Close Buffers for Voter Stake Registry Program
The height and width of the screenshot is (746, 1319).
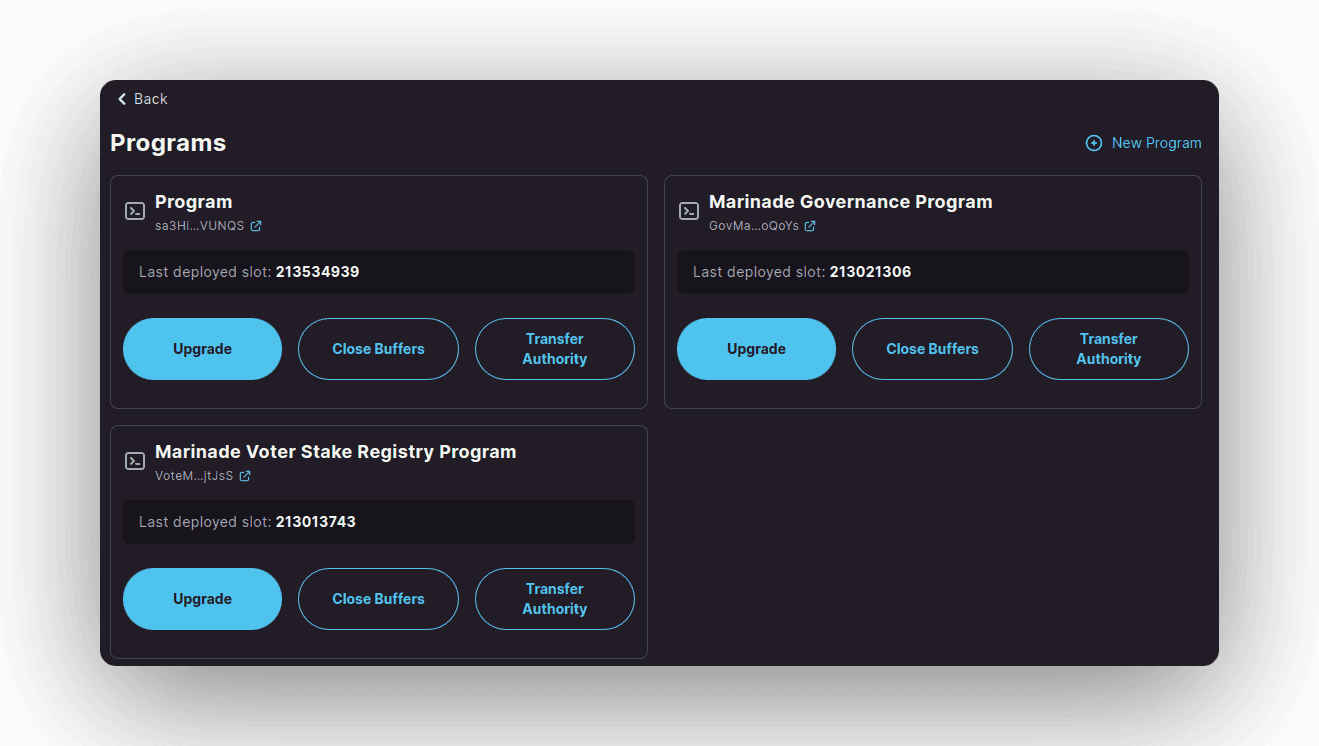[378, 599]
